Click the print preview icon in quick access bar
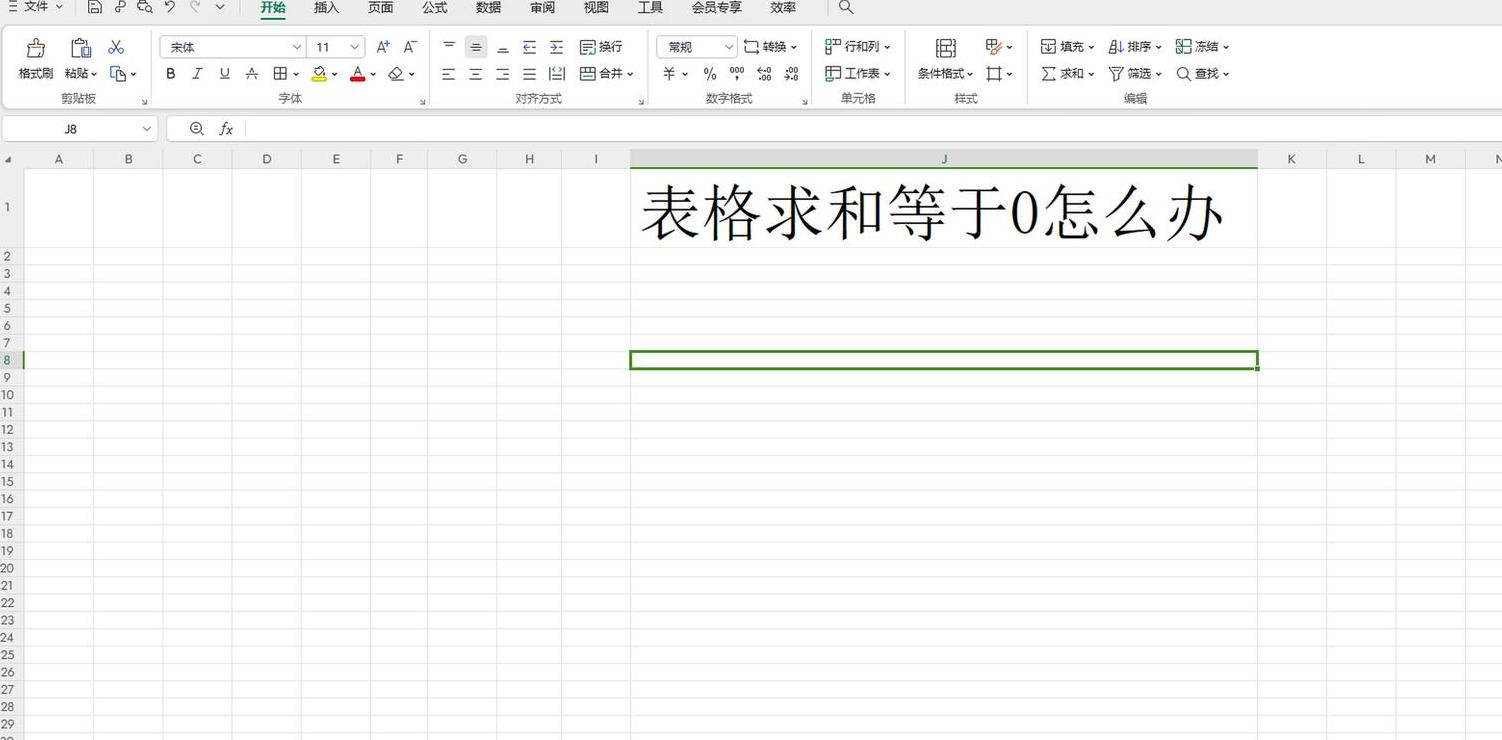Screen dimensions: 1502x740 (x=145, y=7)
